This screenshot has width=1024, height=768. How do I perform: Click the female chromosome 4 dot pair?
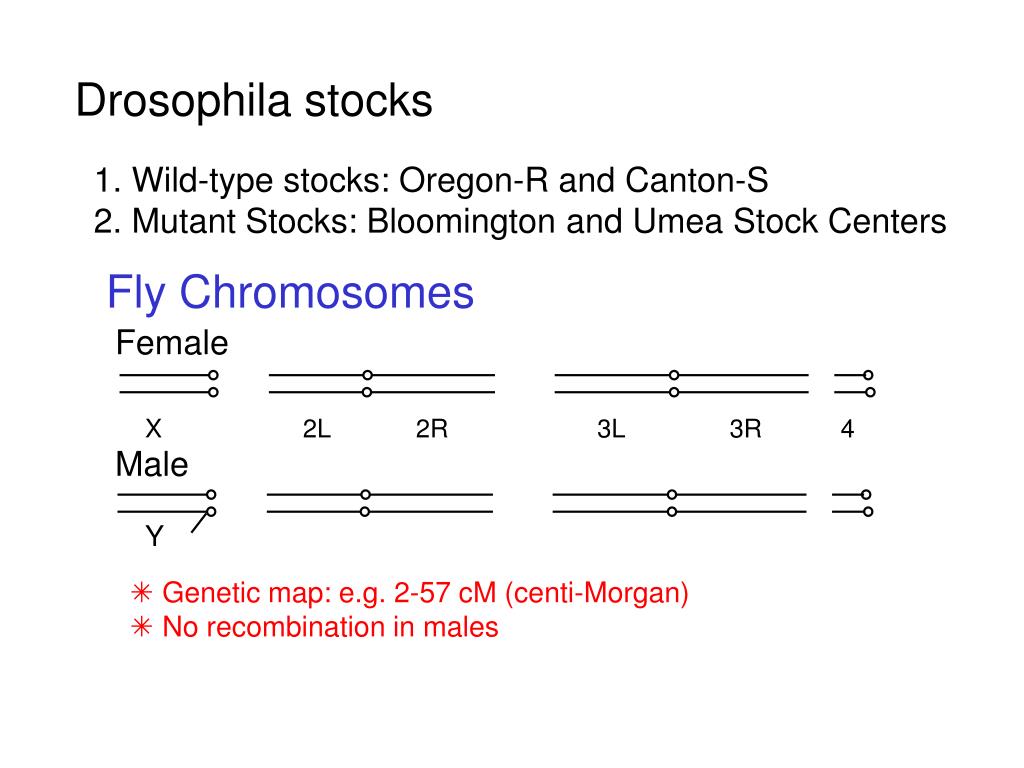pos(869,383)
